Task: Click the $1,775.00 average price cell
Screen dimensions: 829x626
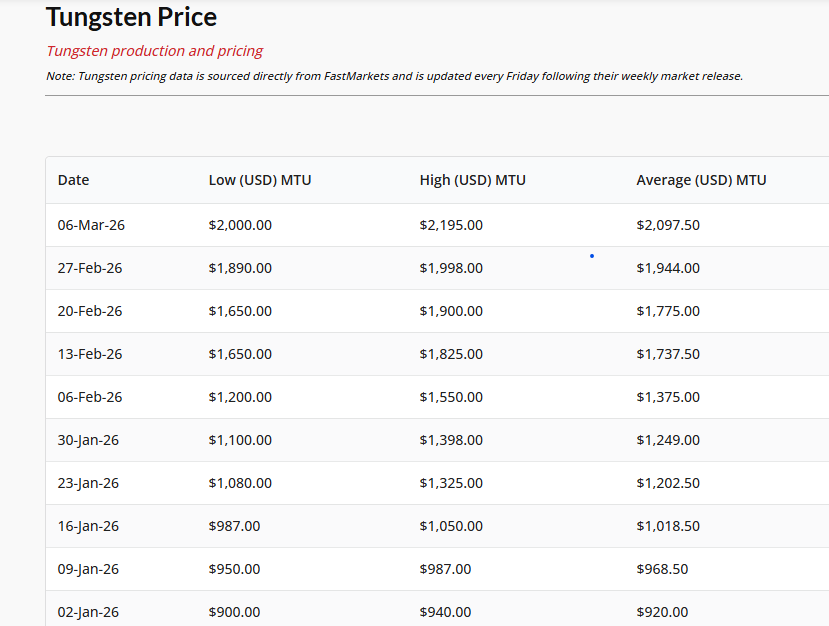Action: pos(668,311)
